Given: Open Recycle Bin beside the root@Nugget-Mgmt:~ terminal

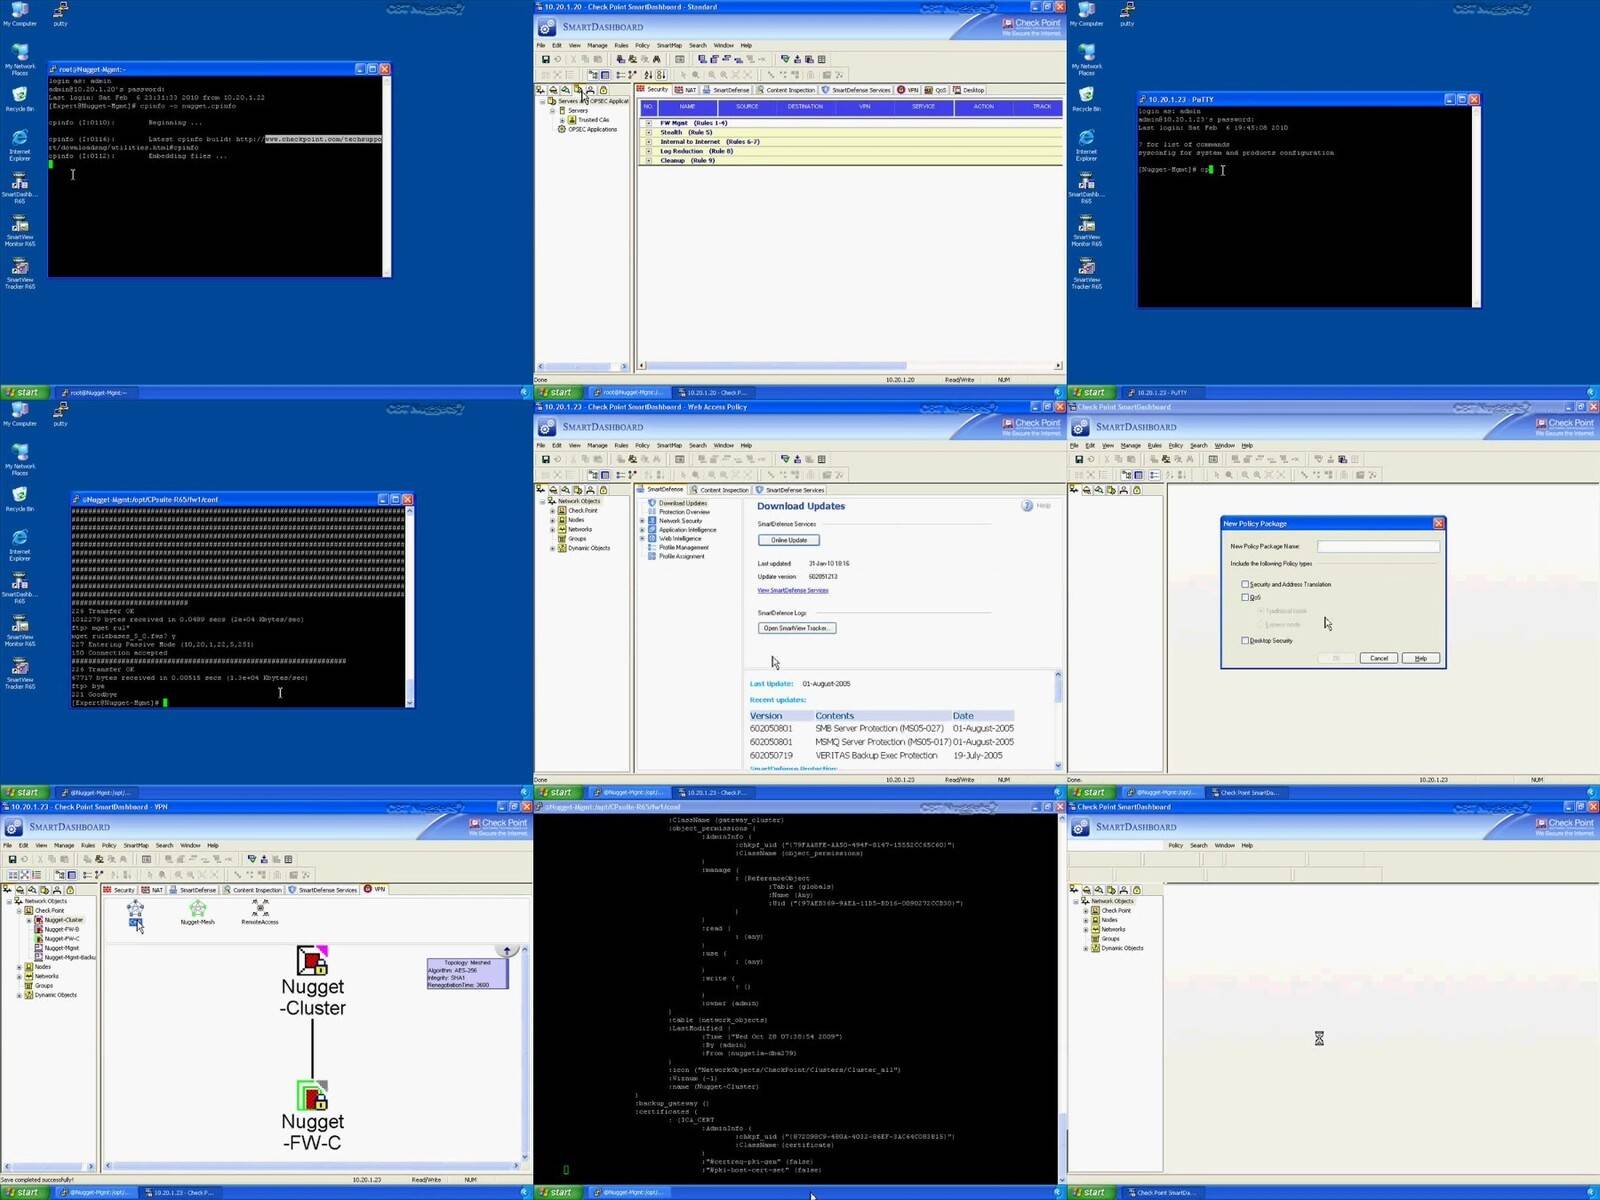Looking at the screenshot, I should click(19, 98).
